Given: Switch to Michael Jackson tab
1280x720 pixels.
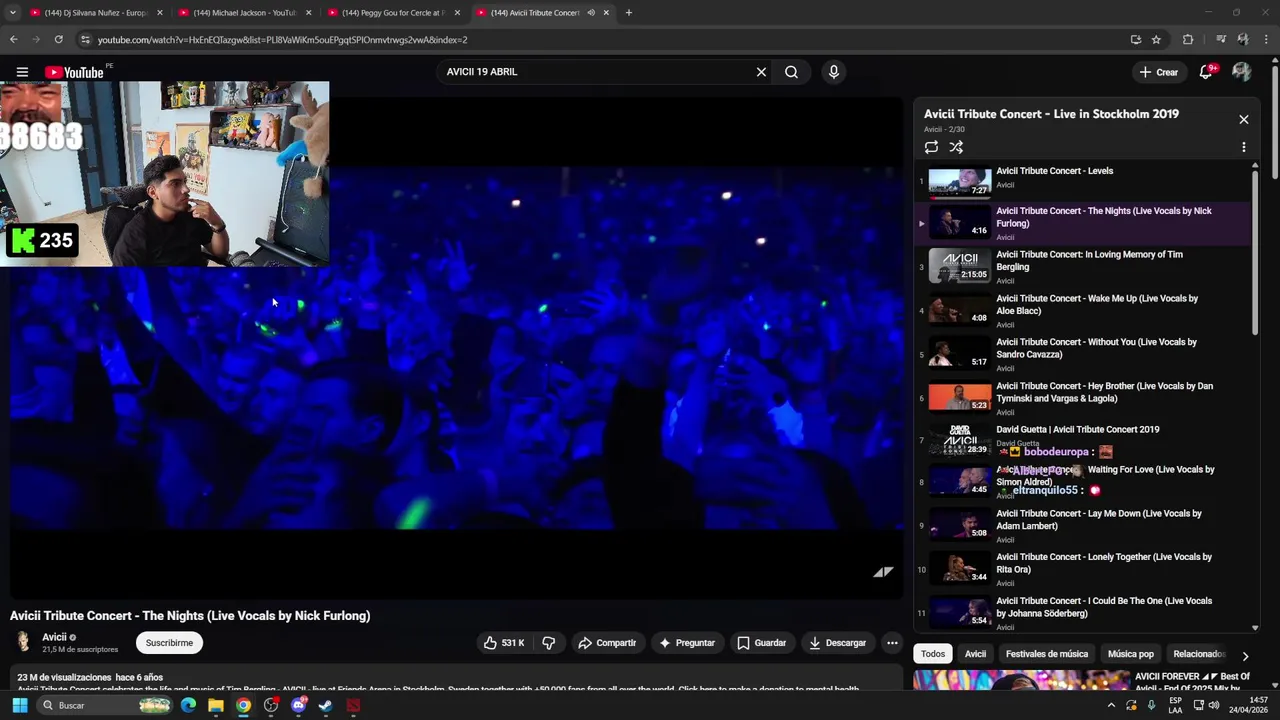Looking at the screenshot, I should coord(244,13).
